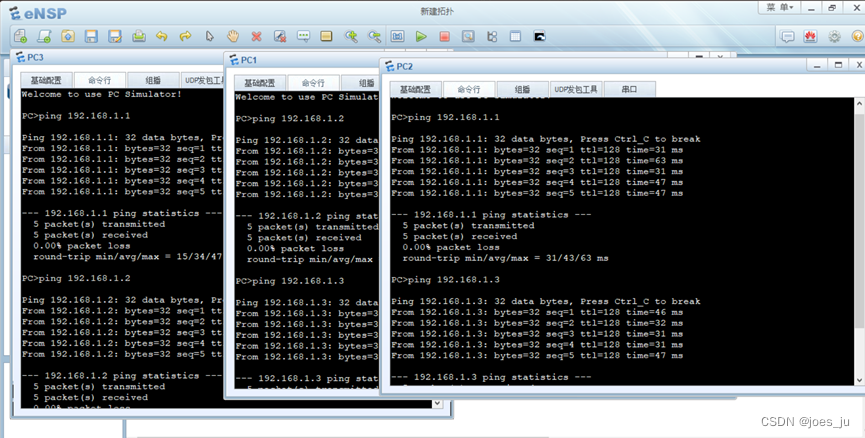The width and height of the screenshot is (865, 438).
Task: Switch to 基础配置 tab in PC3
Action: point(46,80)
